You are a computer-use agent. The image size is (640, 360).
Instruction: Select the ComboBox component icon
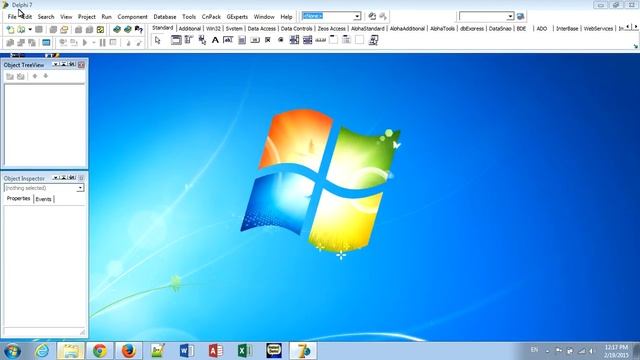click(x=307, y=40)
